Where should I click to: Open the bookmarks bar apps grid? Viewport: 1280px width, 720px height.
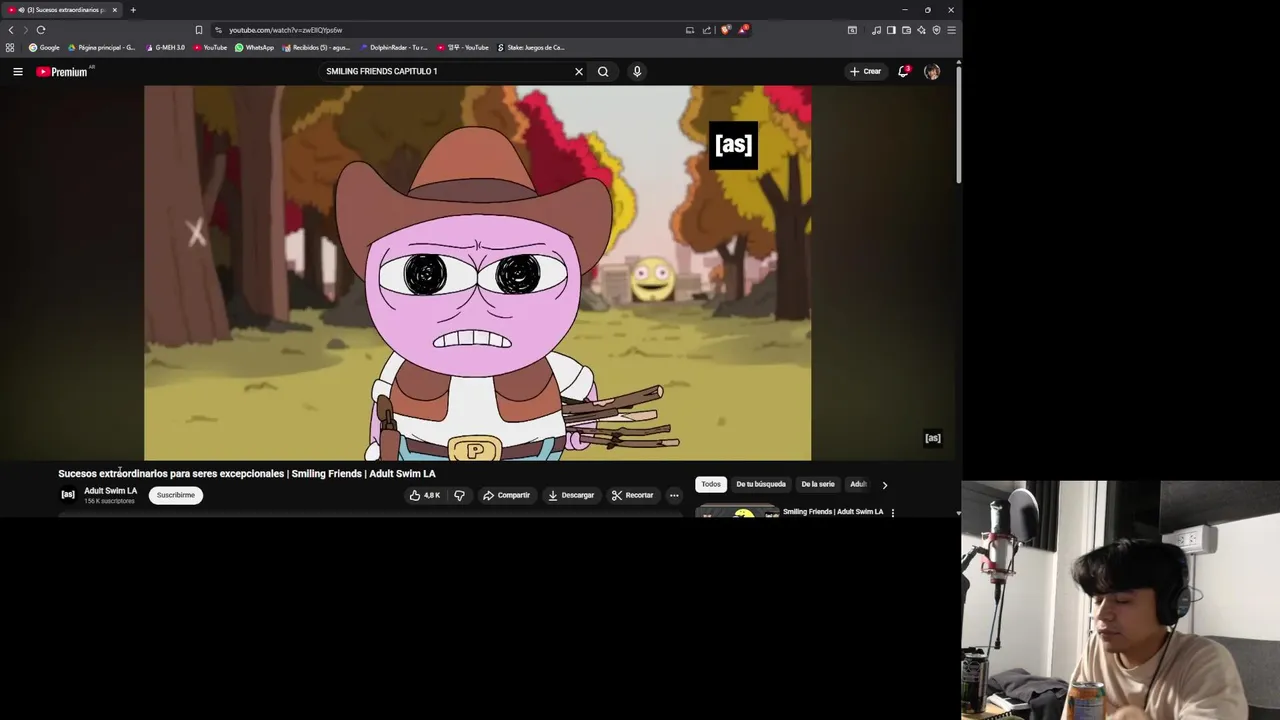pyautogui.click(x=10, y=47)
